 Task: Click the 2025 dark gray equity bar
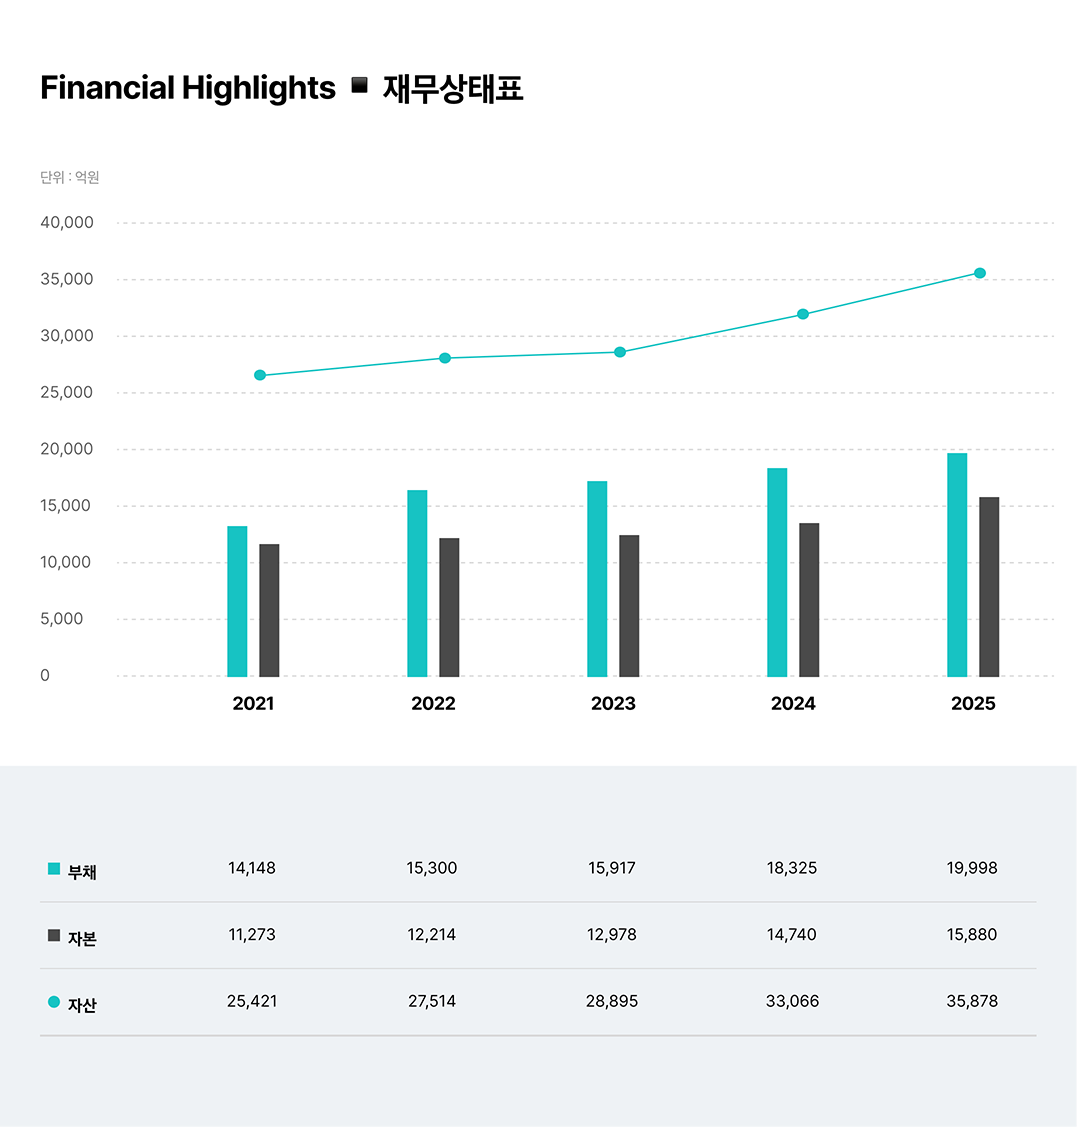tap(989, 587)
